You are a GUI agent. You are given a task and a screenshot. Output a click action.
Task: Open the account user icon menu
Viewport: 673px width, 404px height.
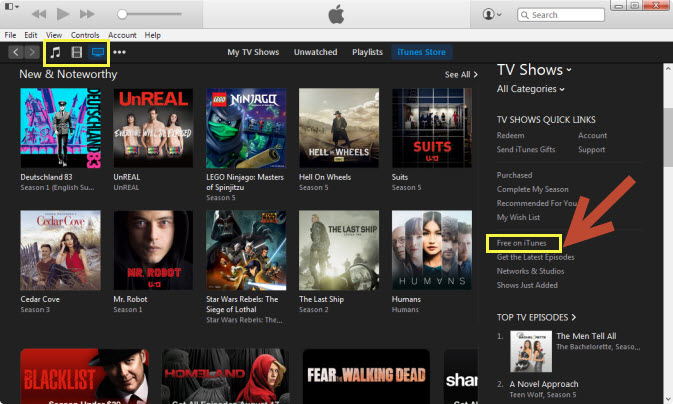492,14
